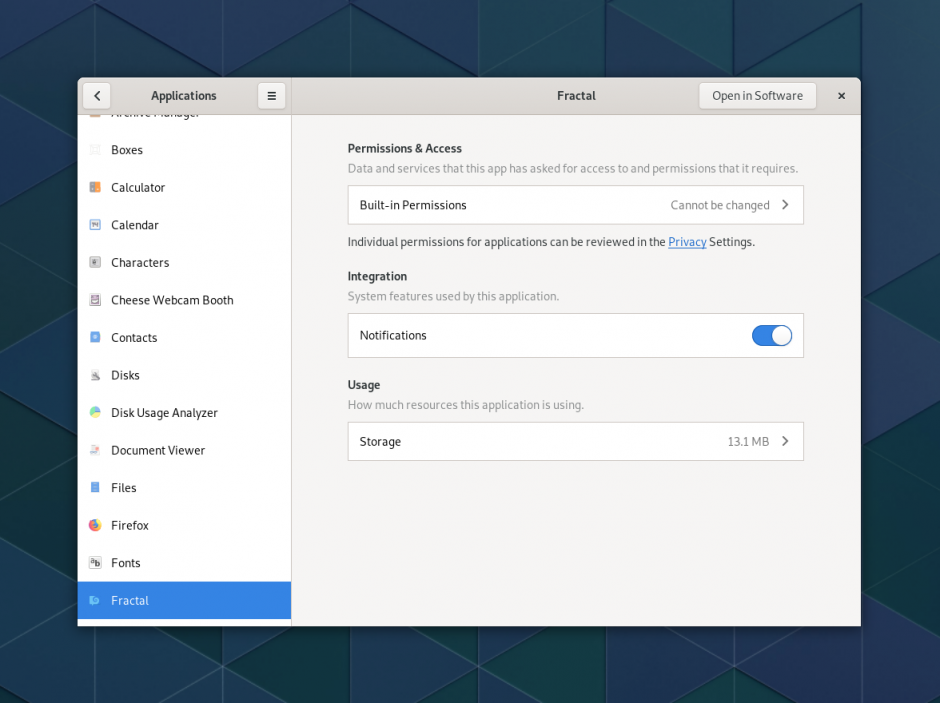The image size is (940, 703).
Task: Go back using the header back arrow
Action: coord(97,96)
